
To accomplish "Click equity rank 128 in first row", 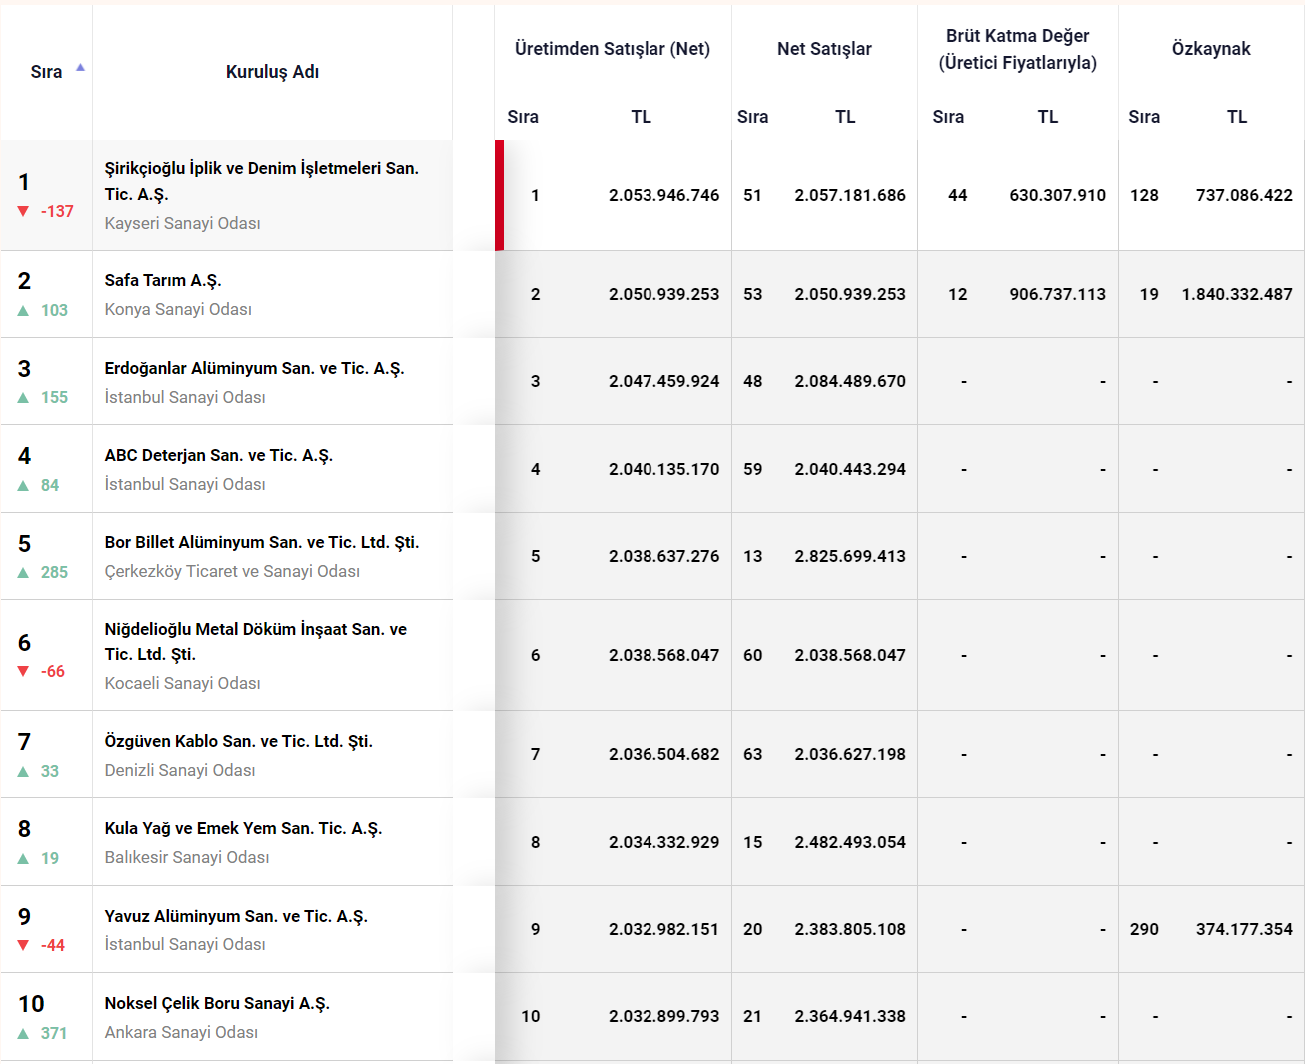I will coord(1144,195).
